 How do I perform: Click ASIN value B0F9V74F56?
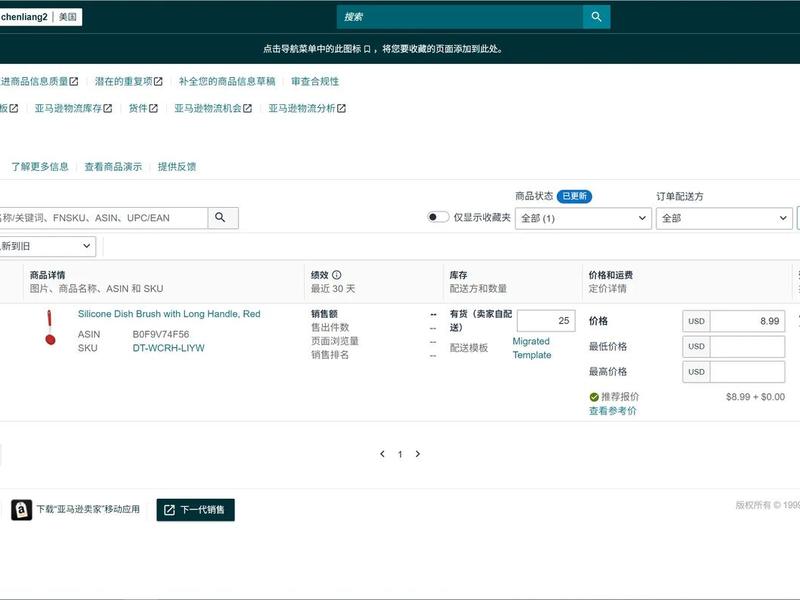click(x=161, y=334)
